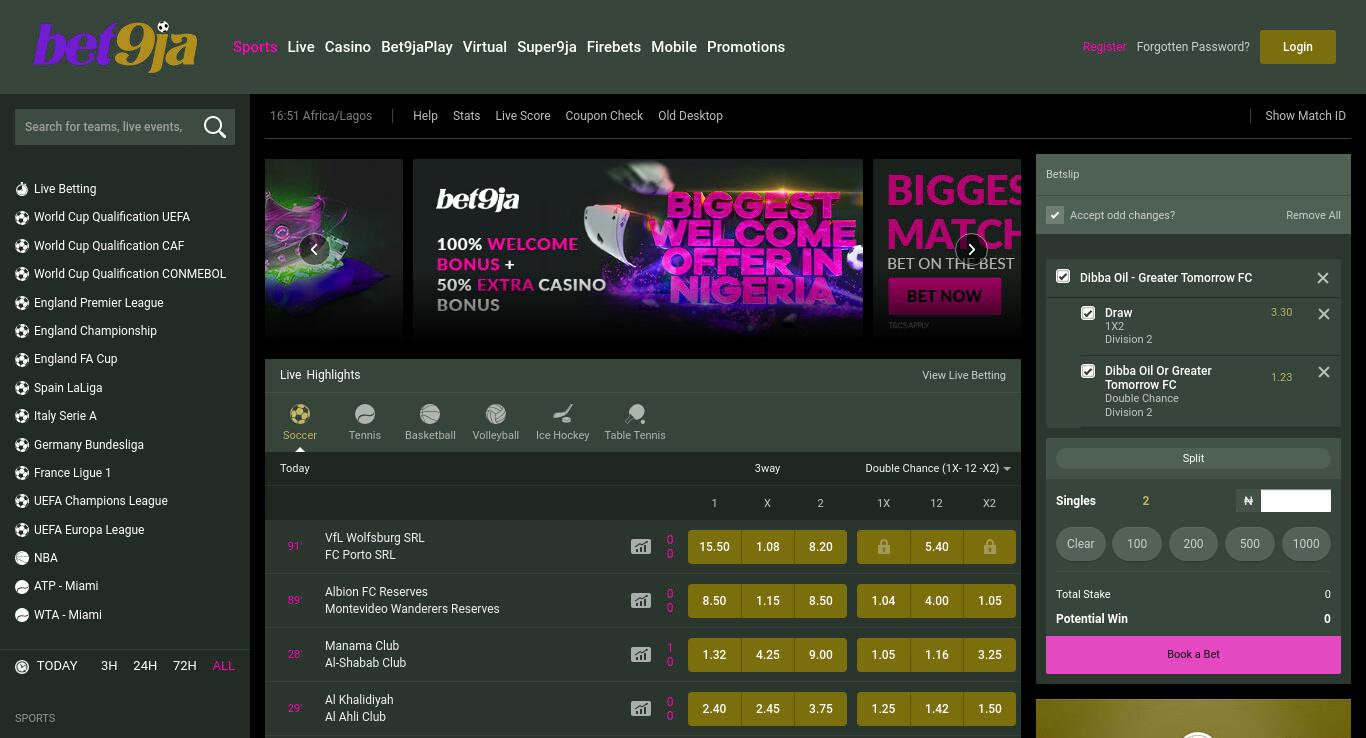Screen dimensions: 1366x738
Task: Open stats icon for VfL Wolfsburg SRL match
Action: pyautogui.click(x=640, y=547)
